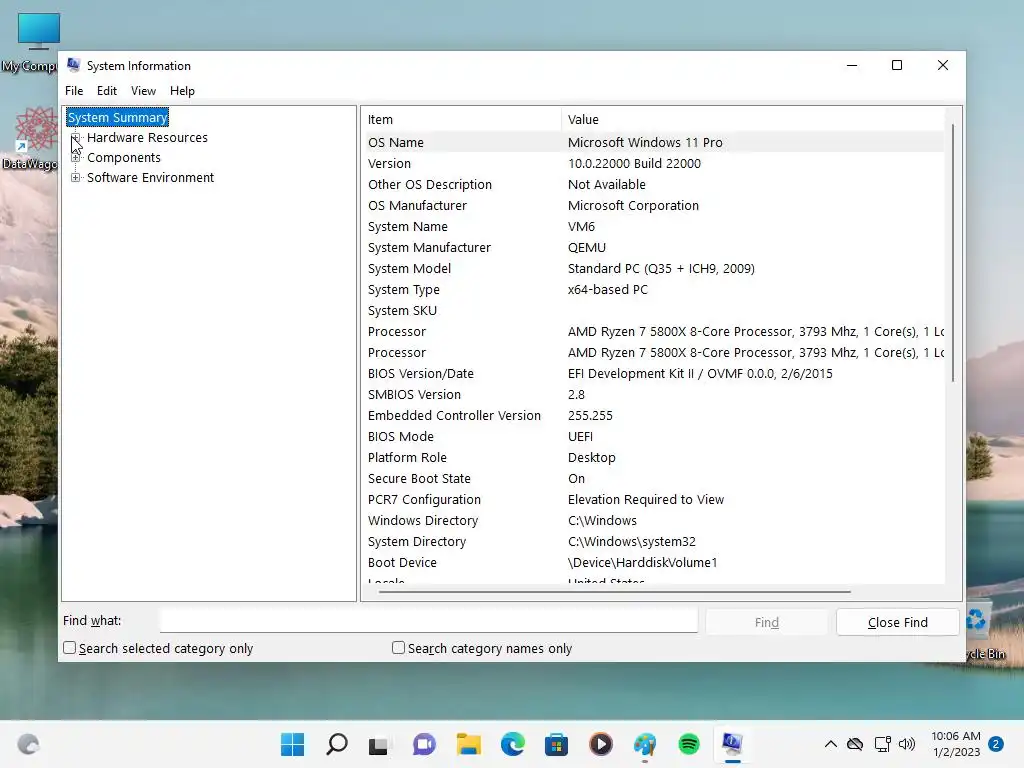This screenshot has height=768, width=1024.
Task: Select the System Model row
Action: click(x=653, y=268)
